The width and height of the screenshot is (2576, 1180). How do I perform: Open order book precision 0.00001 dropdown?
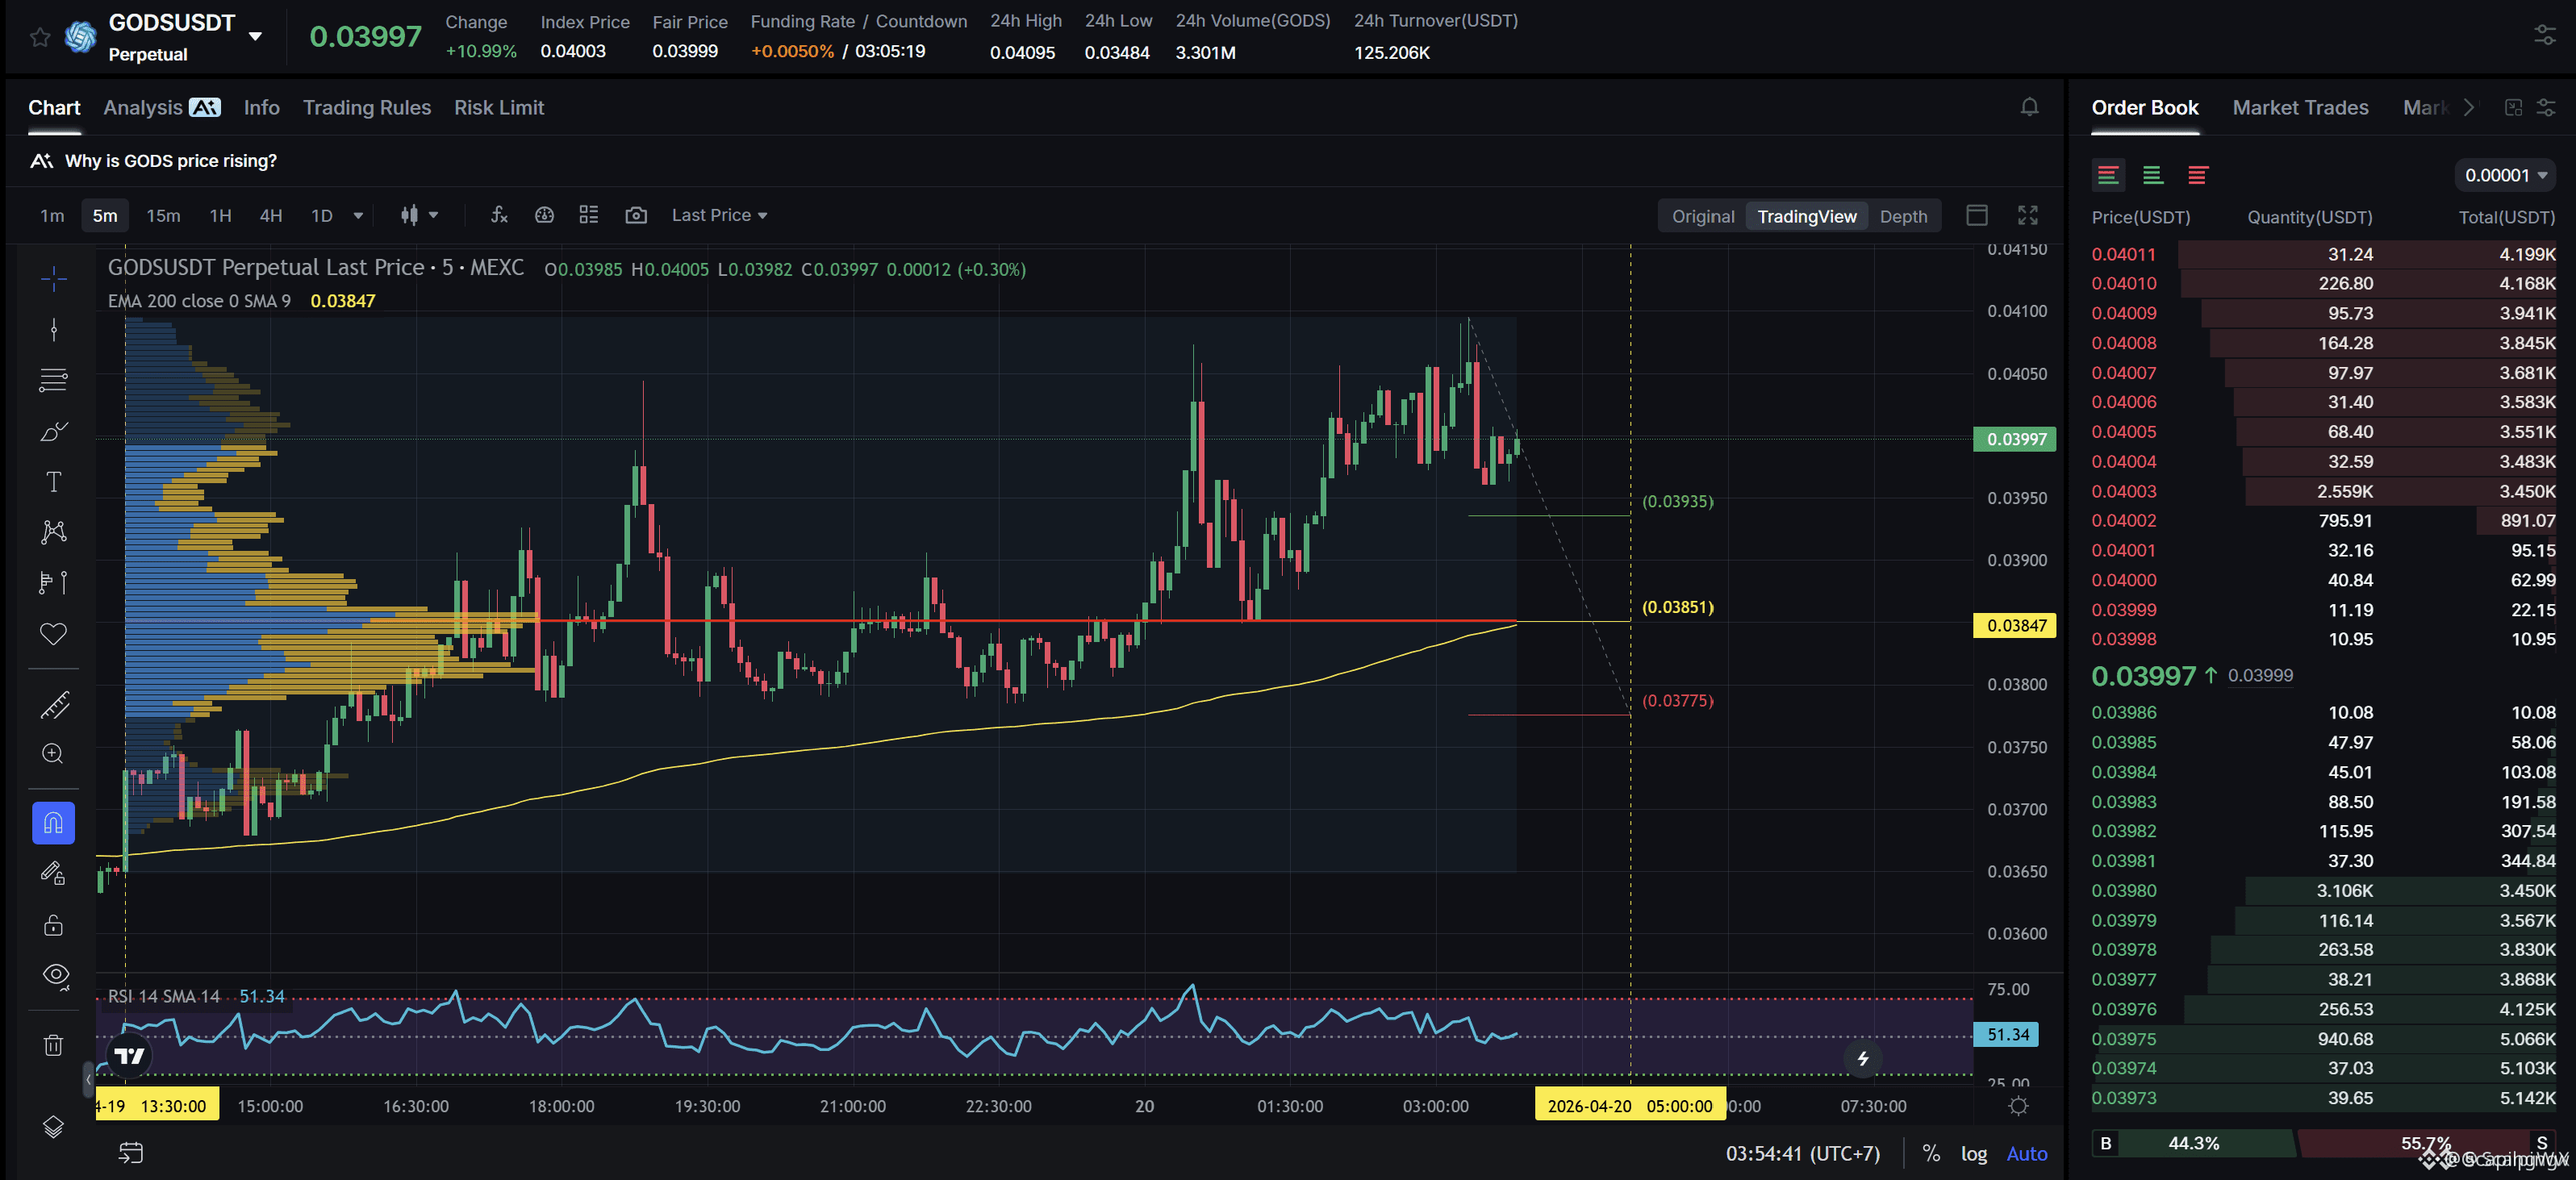pos(2505,175)
